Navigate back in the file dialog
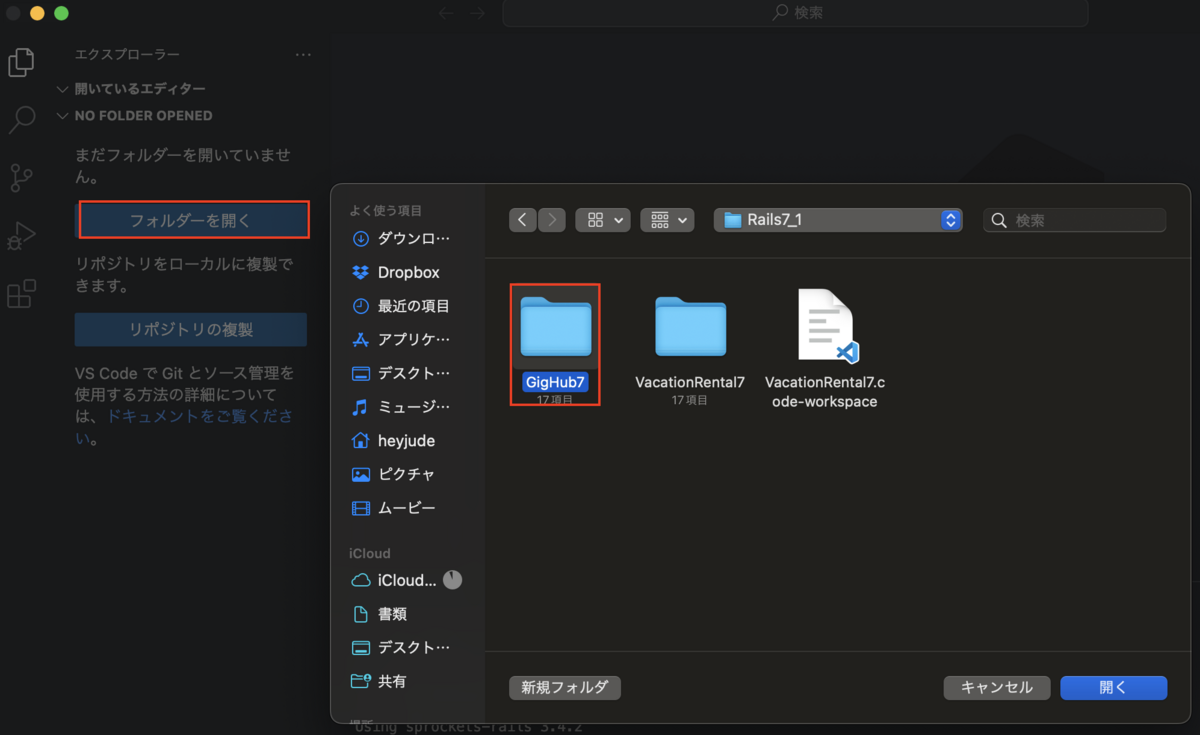This screenshot has height=735, width=1200. [522, 220]
